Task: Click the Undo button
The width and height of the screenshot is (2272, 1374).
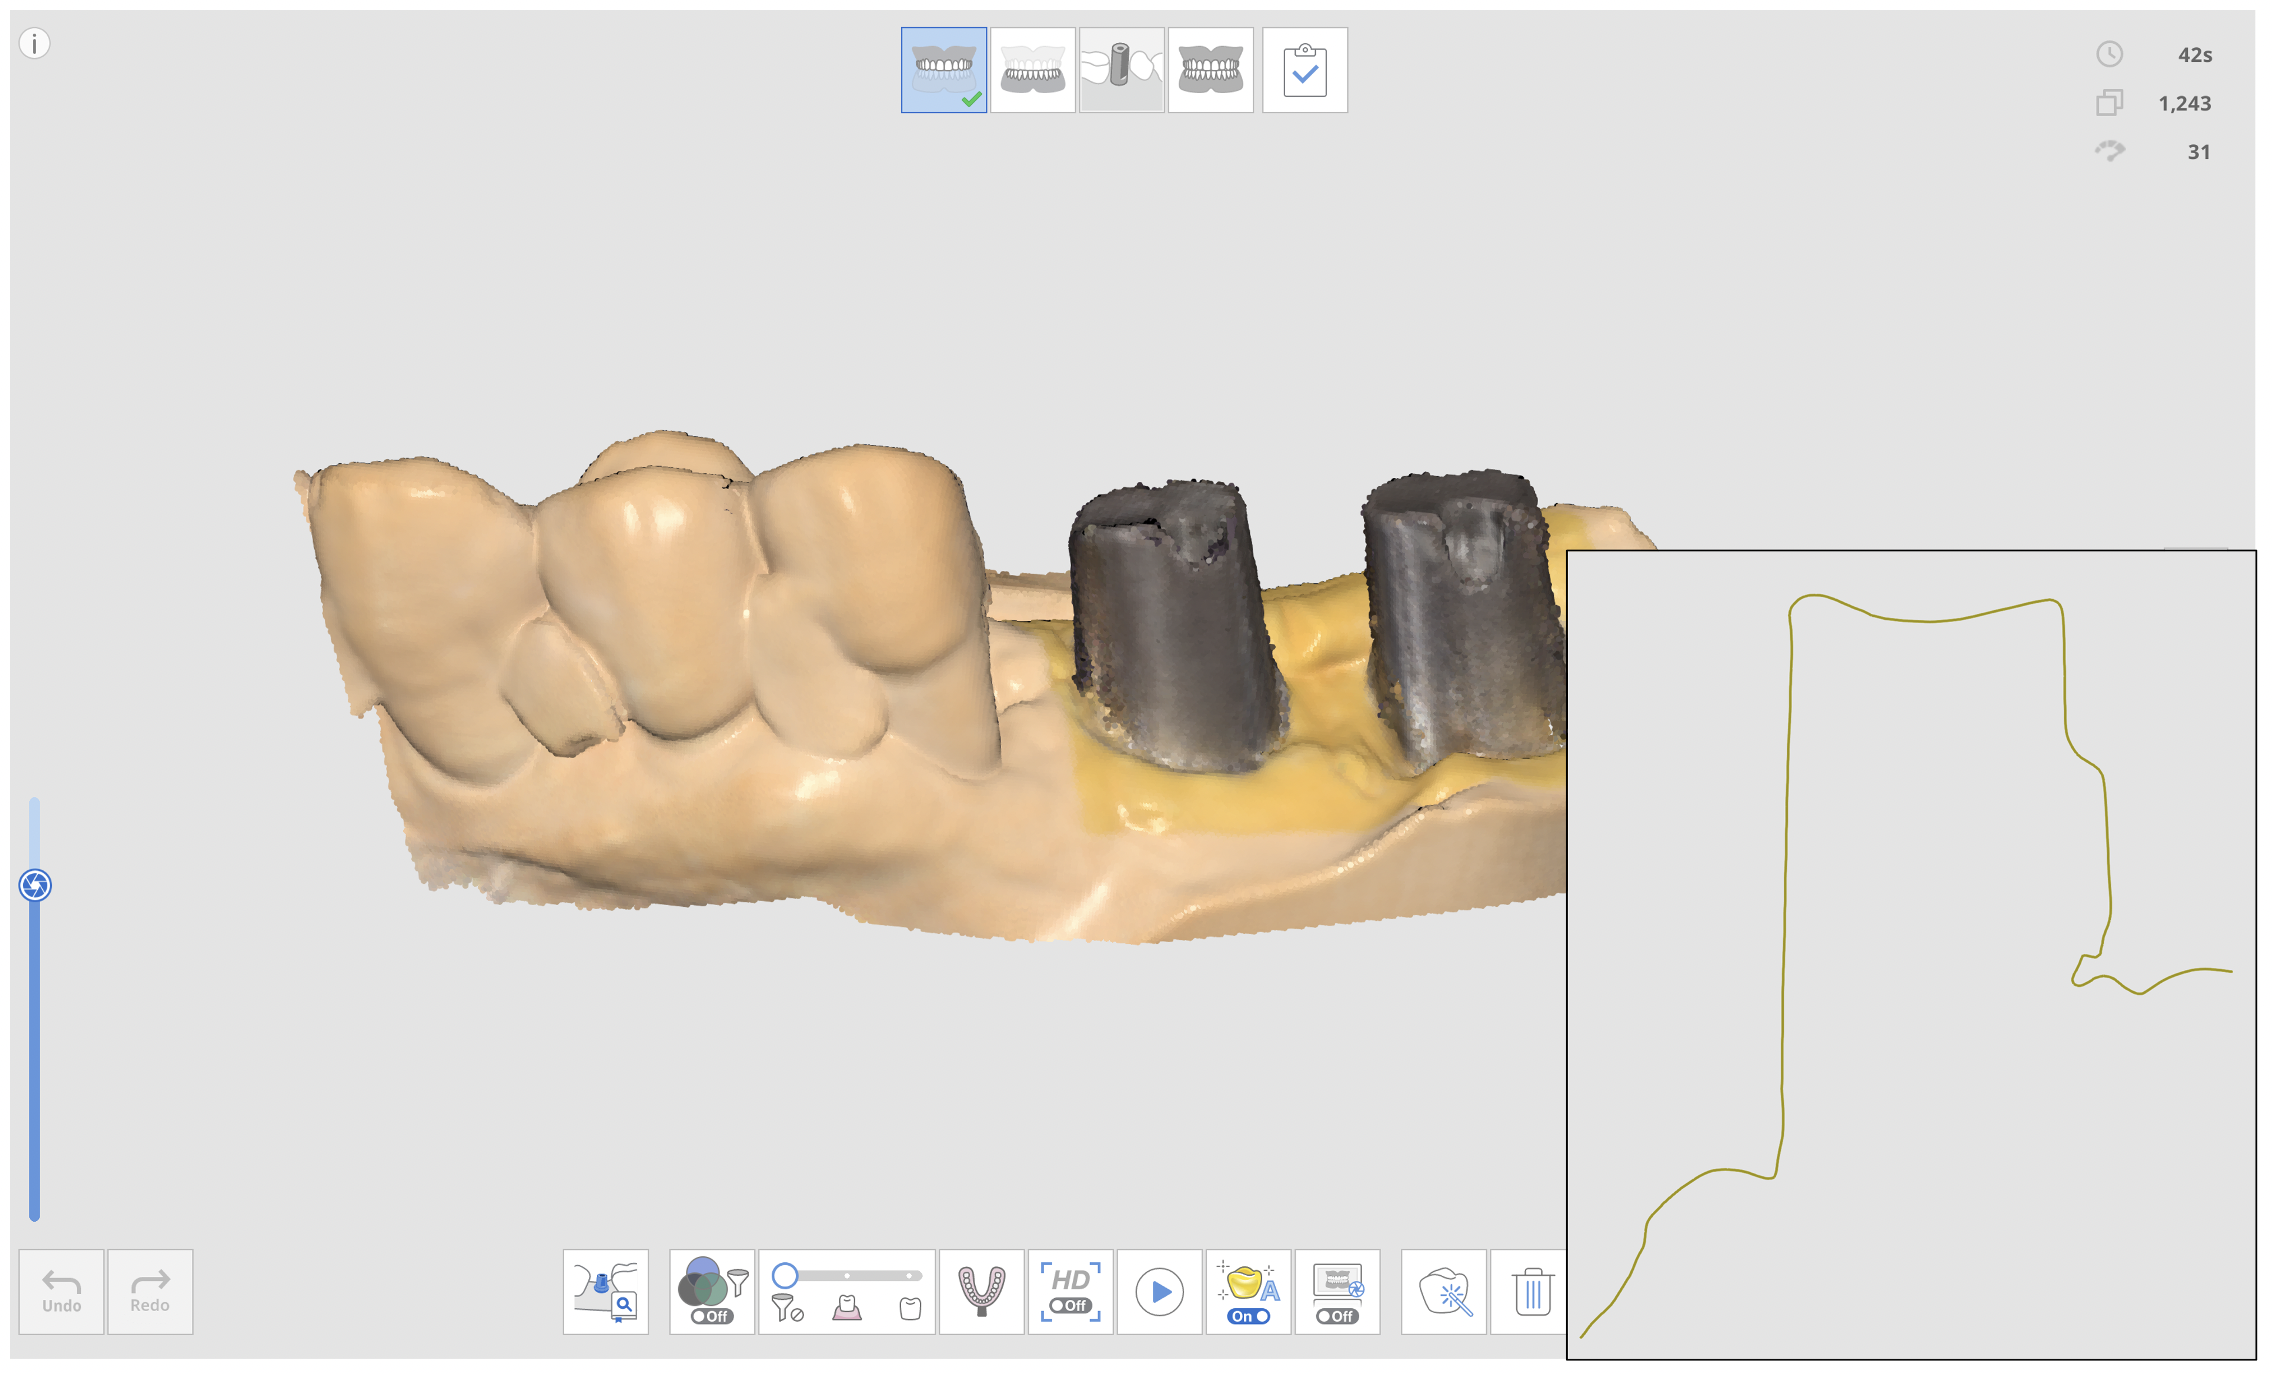Action: coord(61,1291)
